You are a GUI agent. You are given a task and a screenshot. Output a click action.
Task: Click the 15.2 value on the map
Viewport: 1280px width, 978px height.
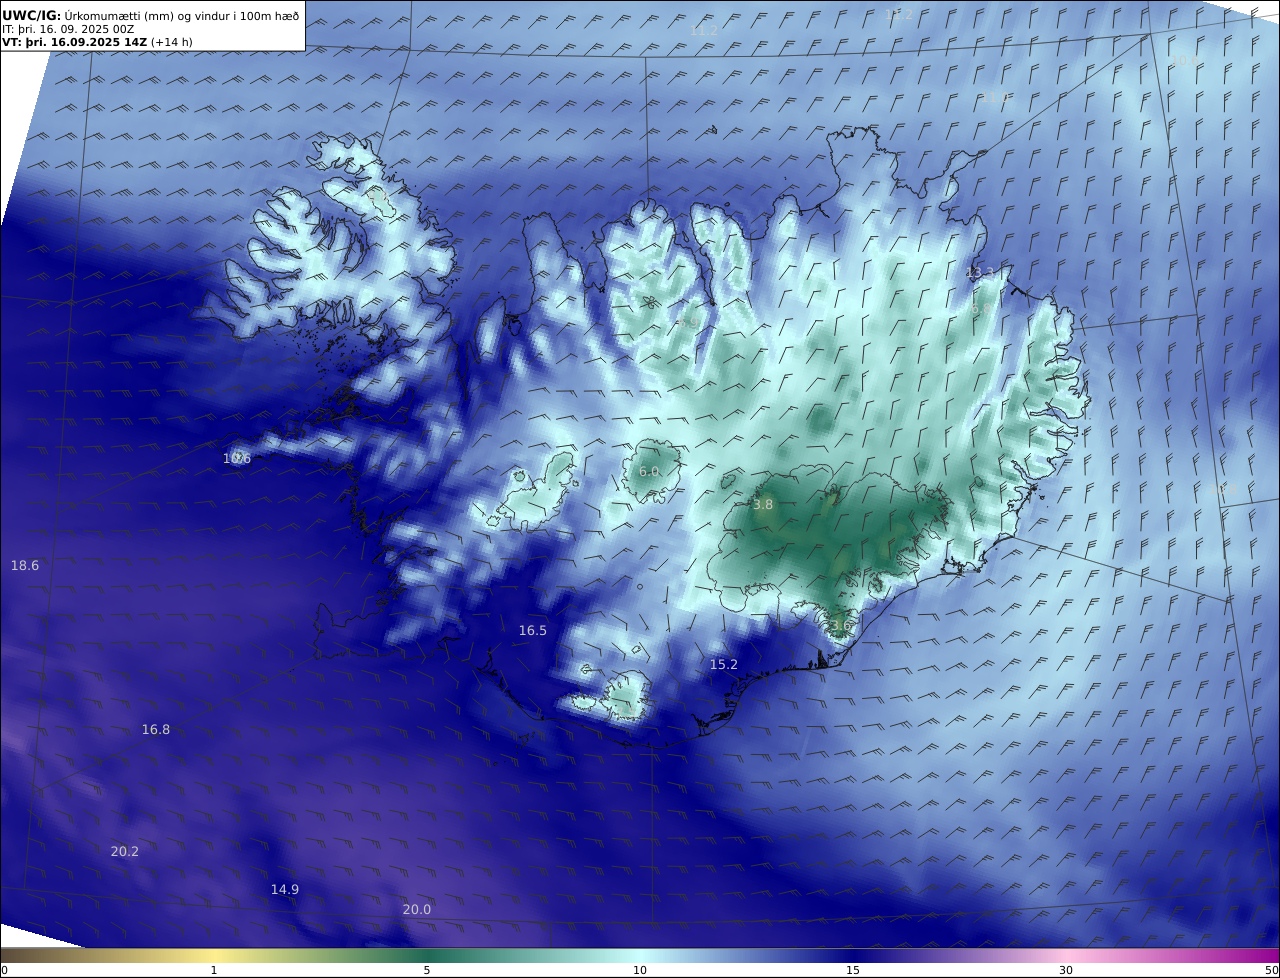point(724,665)
